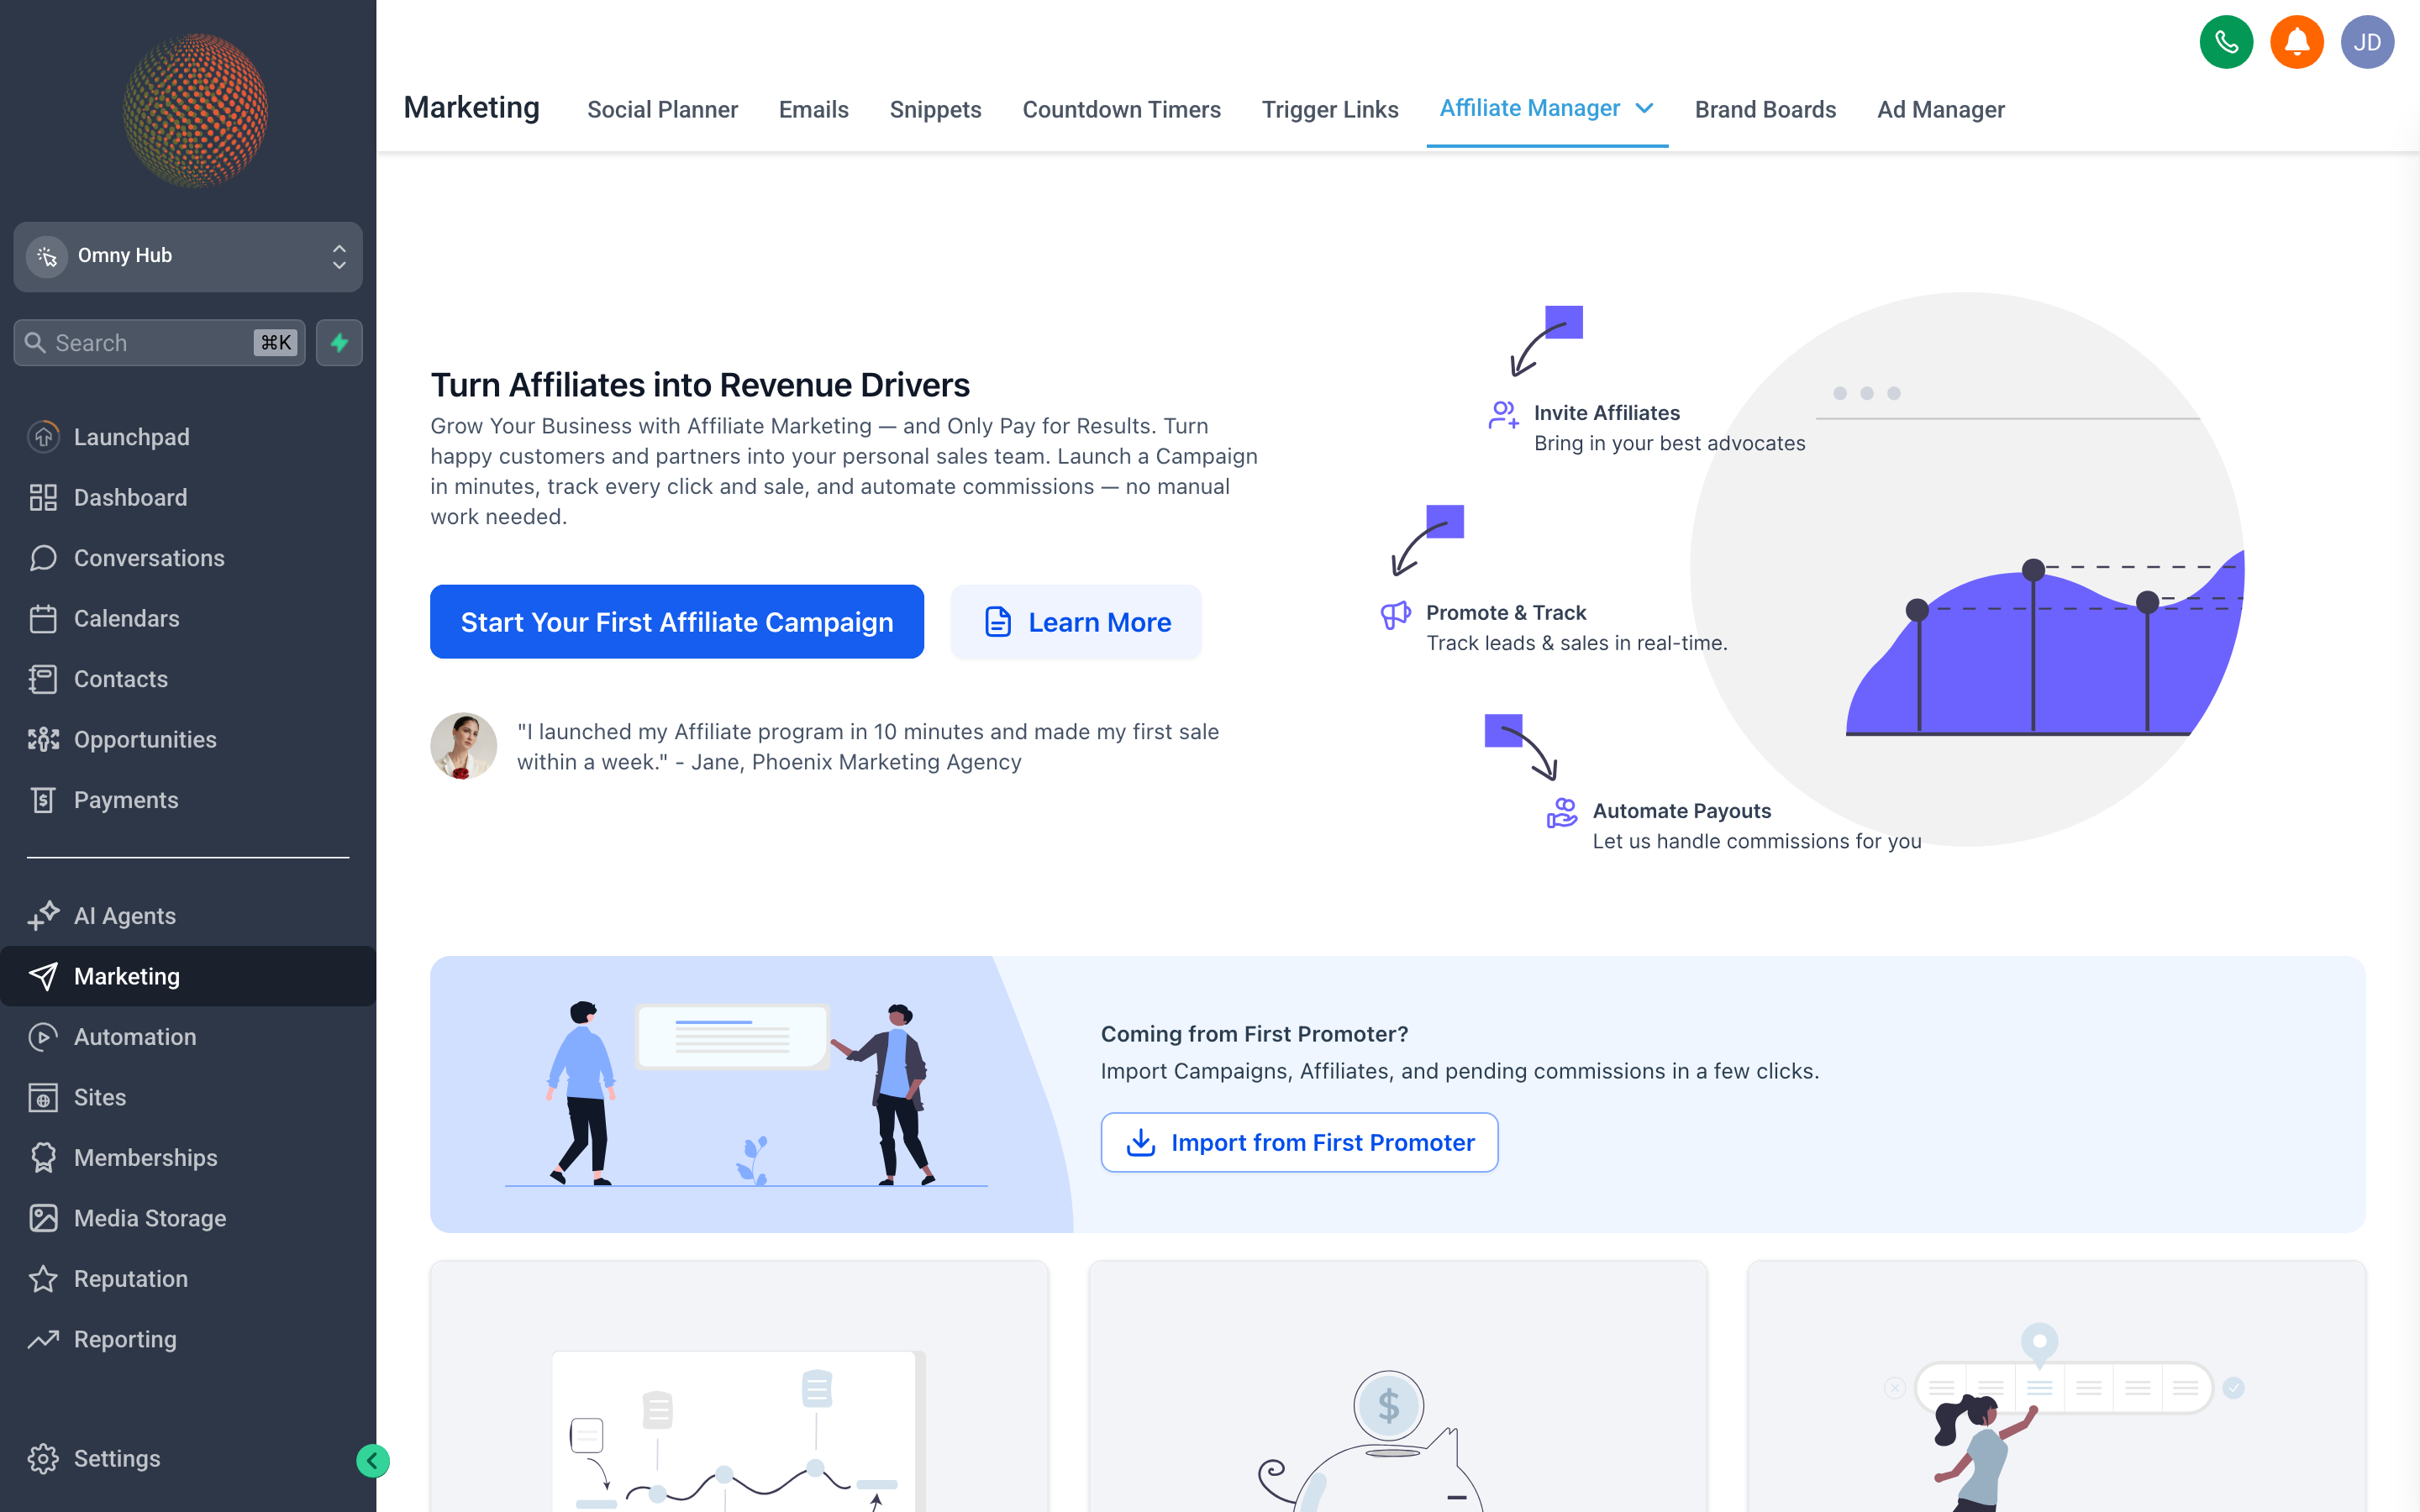Click the Reputation star icon
2420x1512 pixels.
(43, 1279)
